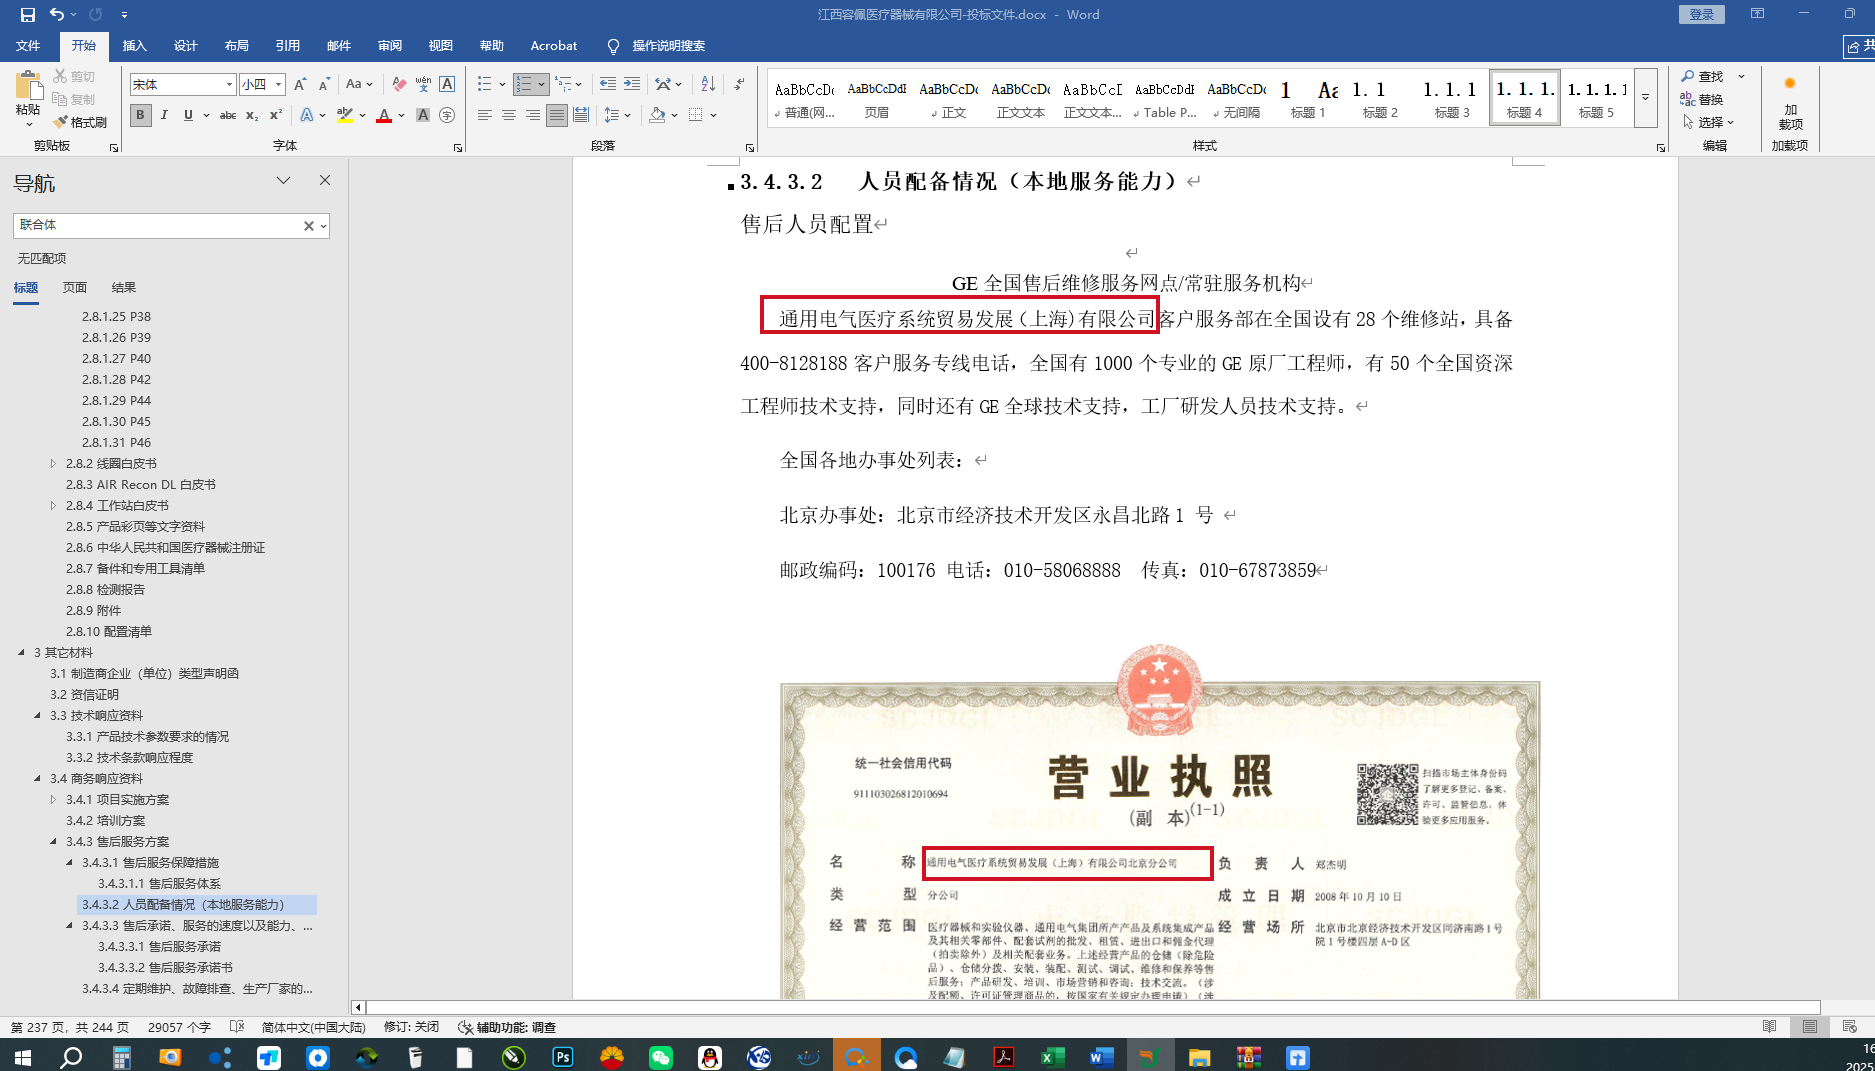This screenshot has width=1875, height=1071.
Task: Center the paragraph text
Action: [x=509, y=116]
